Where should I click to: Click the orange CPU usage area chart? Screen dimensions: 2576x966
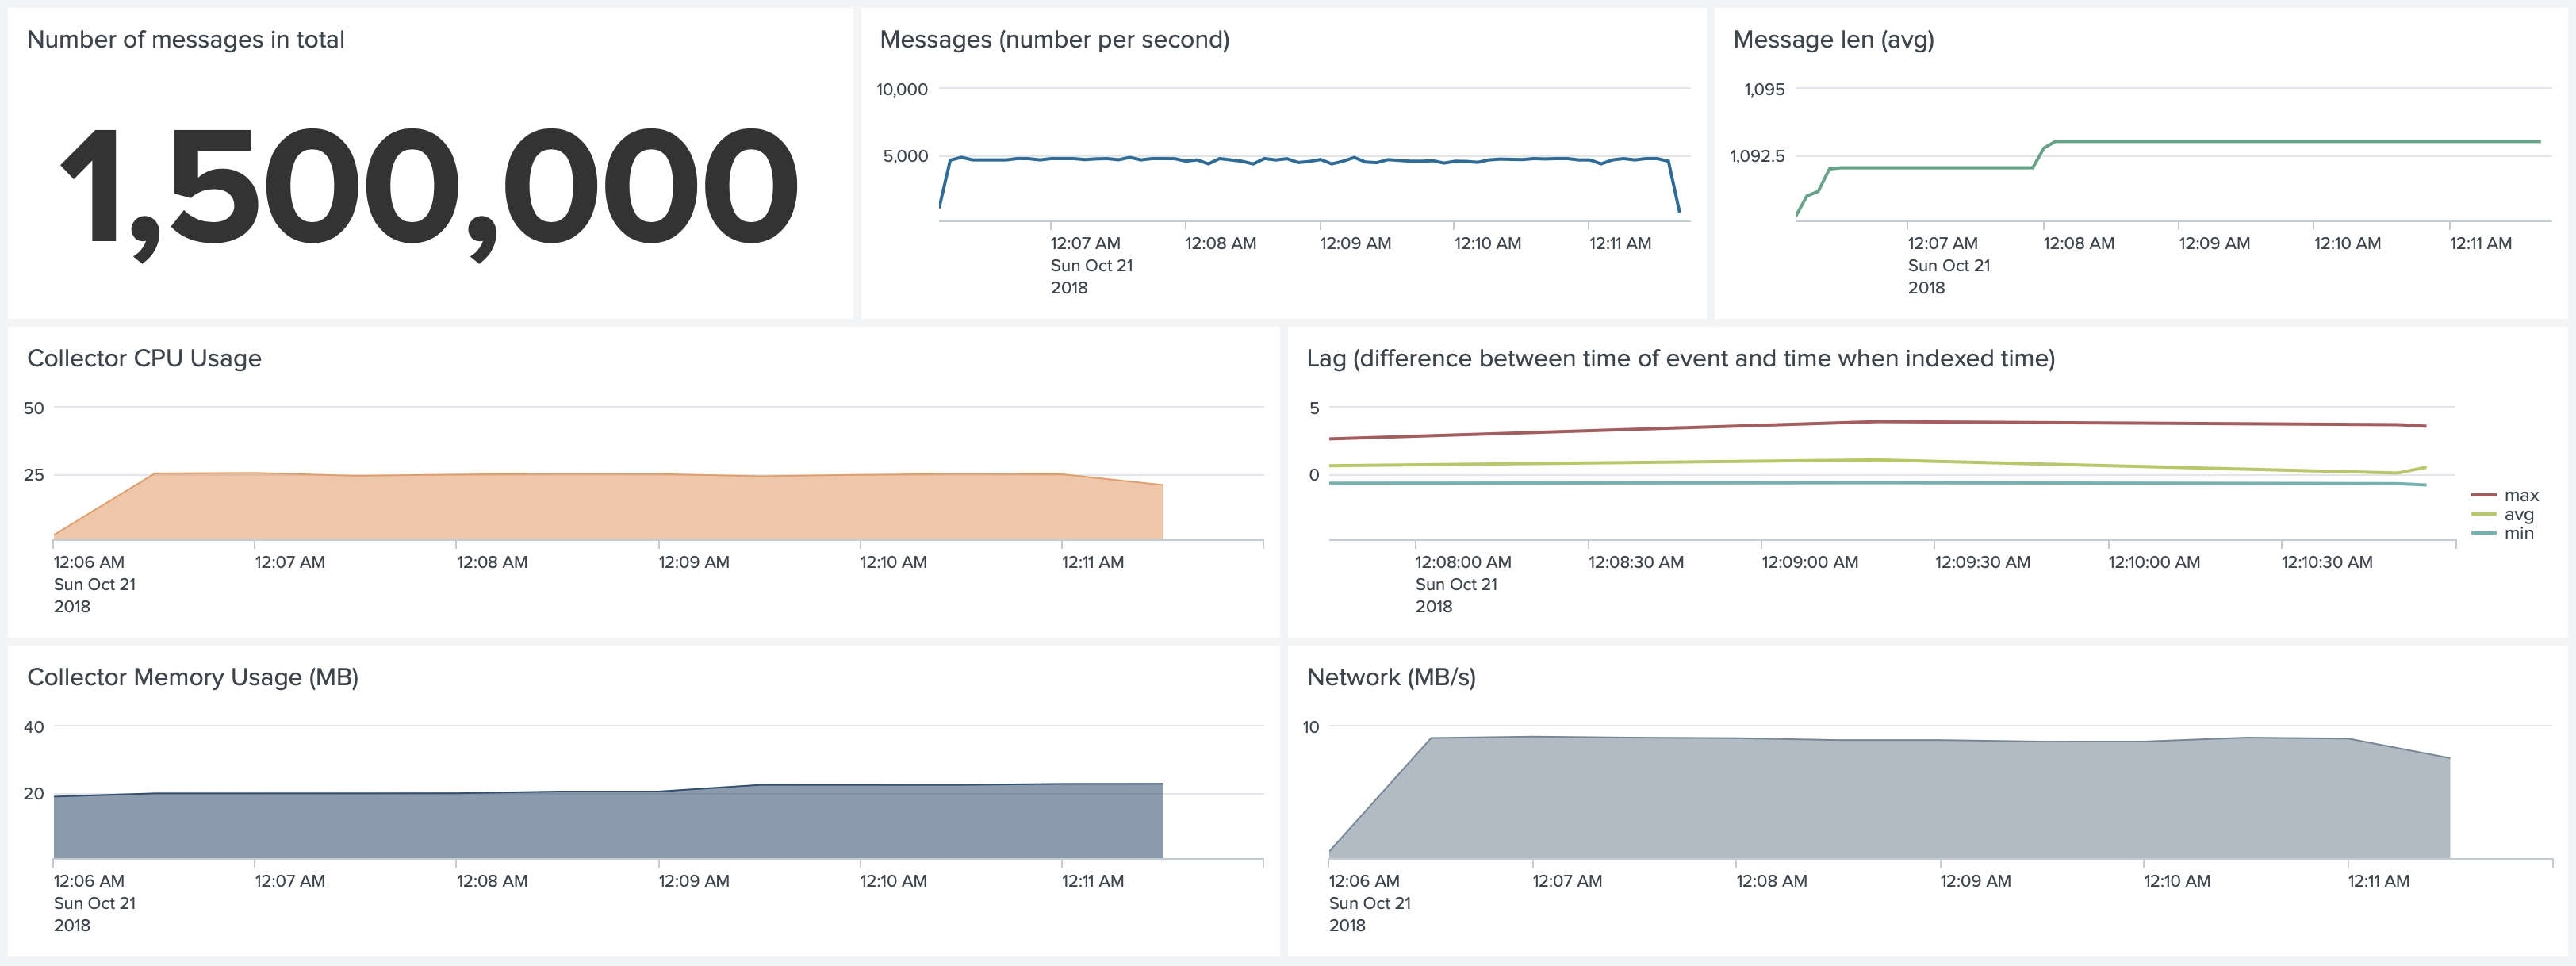[x=608, y=508]
